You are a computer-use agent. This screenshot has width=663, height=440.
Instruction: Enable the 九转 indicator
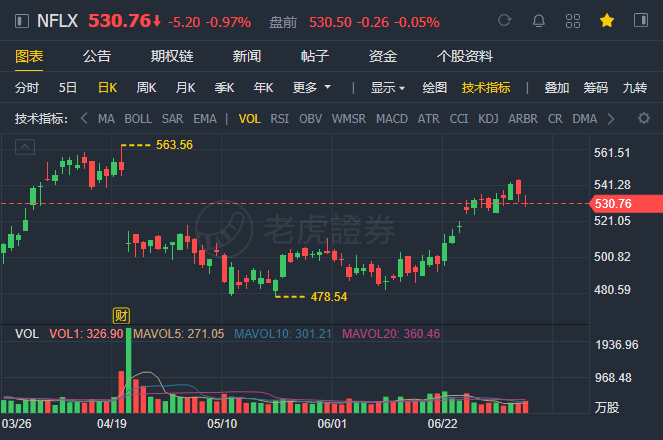(635, 88)
